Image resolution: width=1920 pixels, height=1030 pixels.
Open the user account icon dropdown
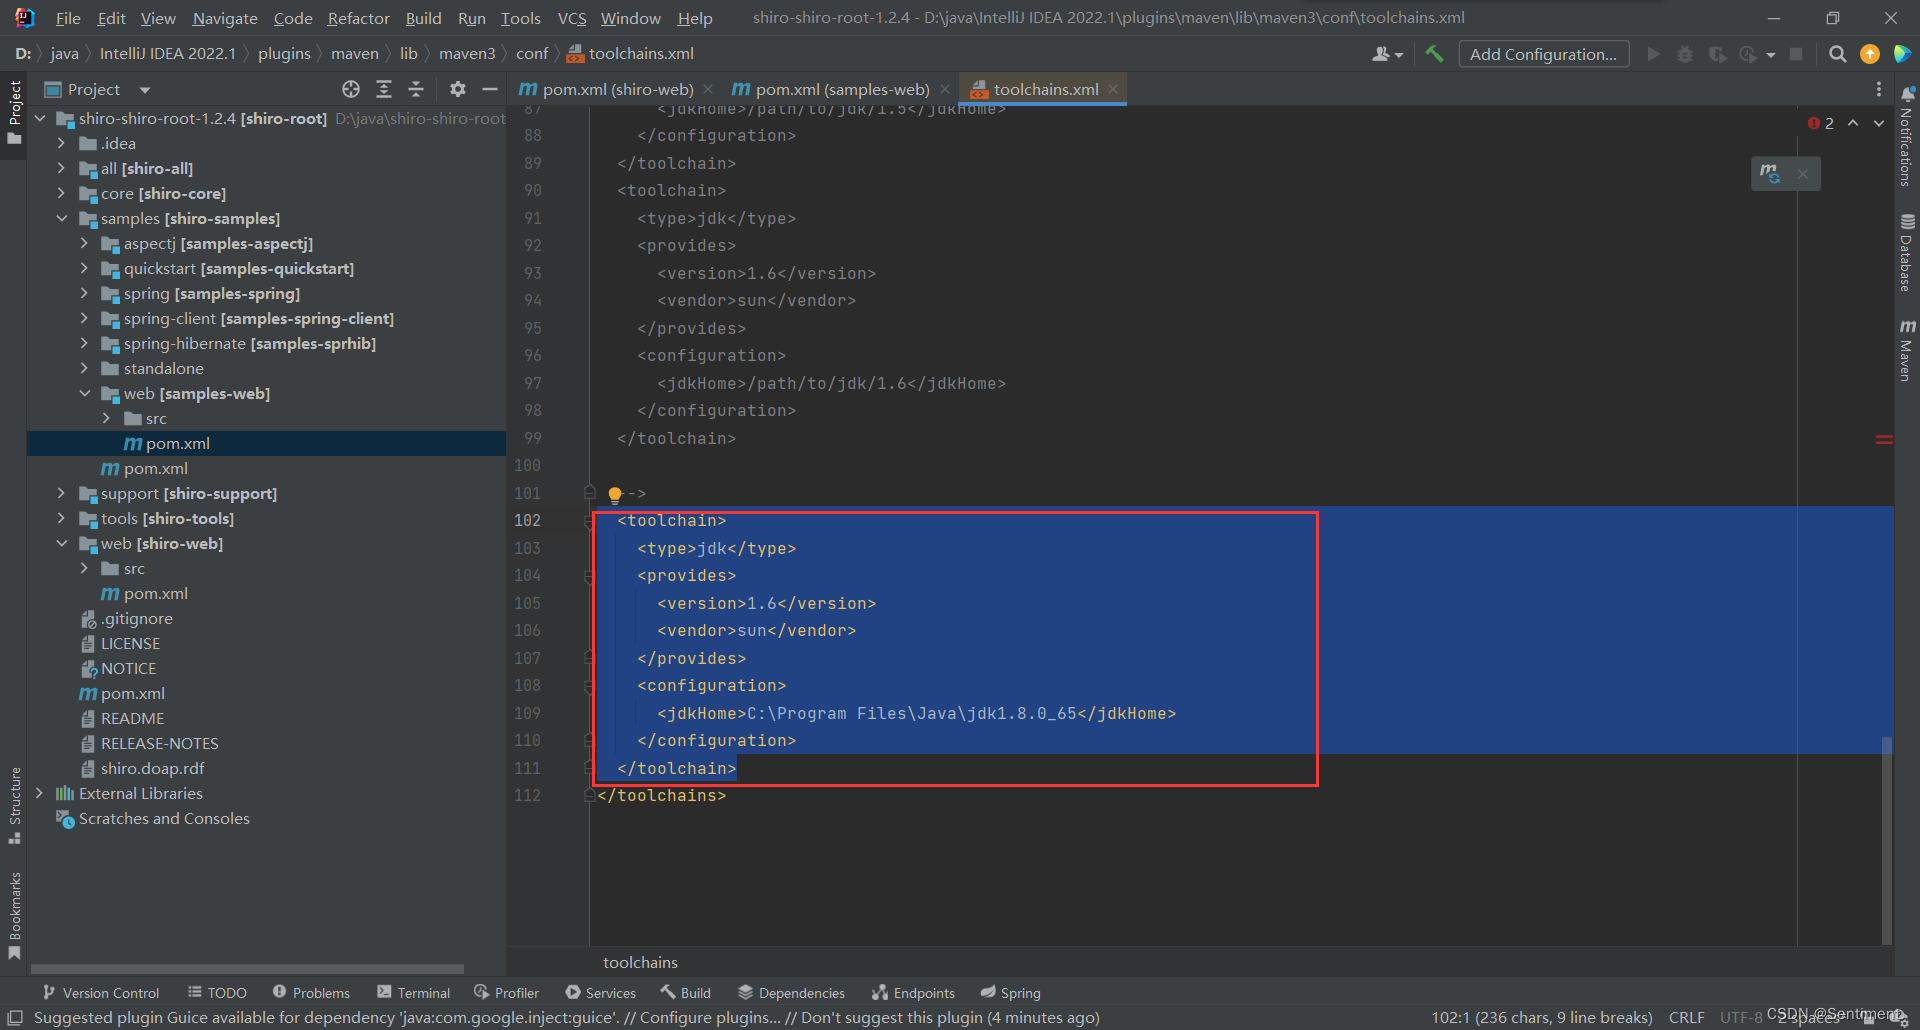click(x=1387, y=54)
